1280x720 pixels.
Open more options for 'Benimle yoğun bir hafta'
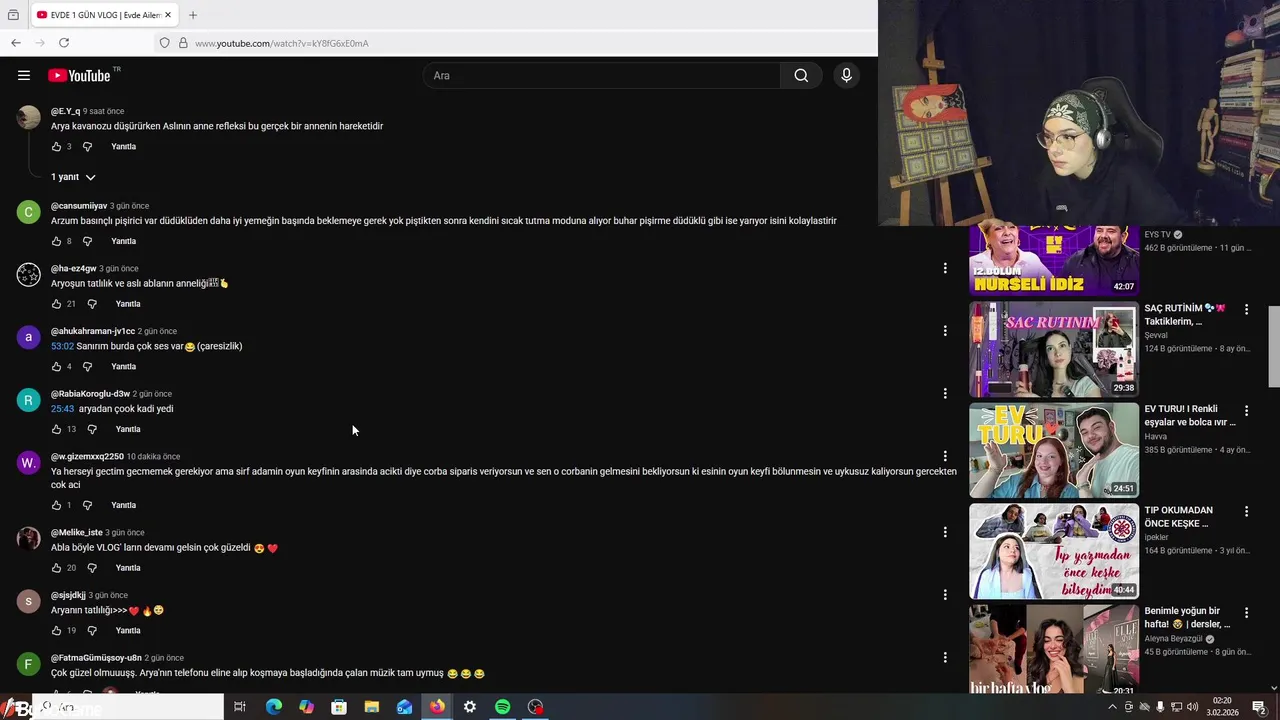click(1246, 612)
